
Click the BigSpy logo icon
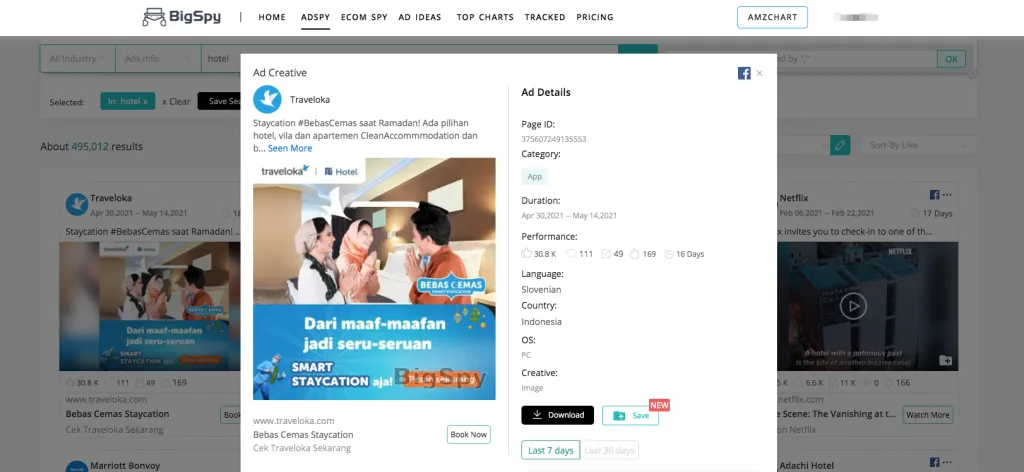(x=153, y=17)
